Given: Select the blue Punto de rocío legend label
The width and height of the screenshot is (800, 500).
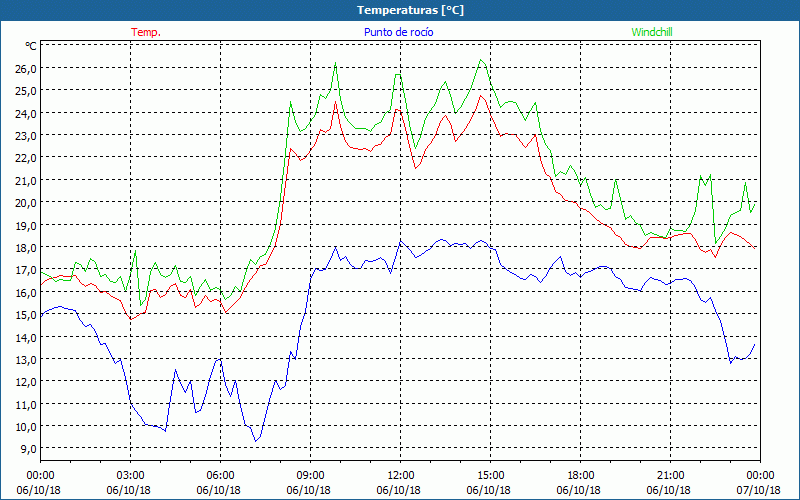Looking at the screenshot, I should tap(398, 32).
